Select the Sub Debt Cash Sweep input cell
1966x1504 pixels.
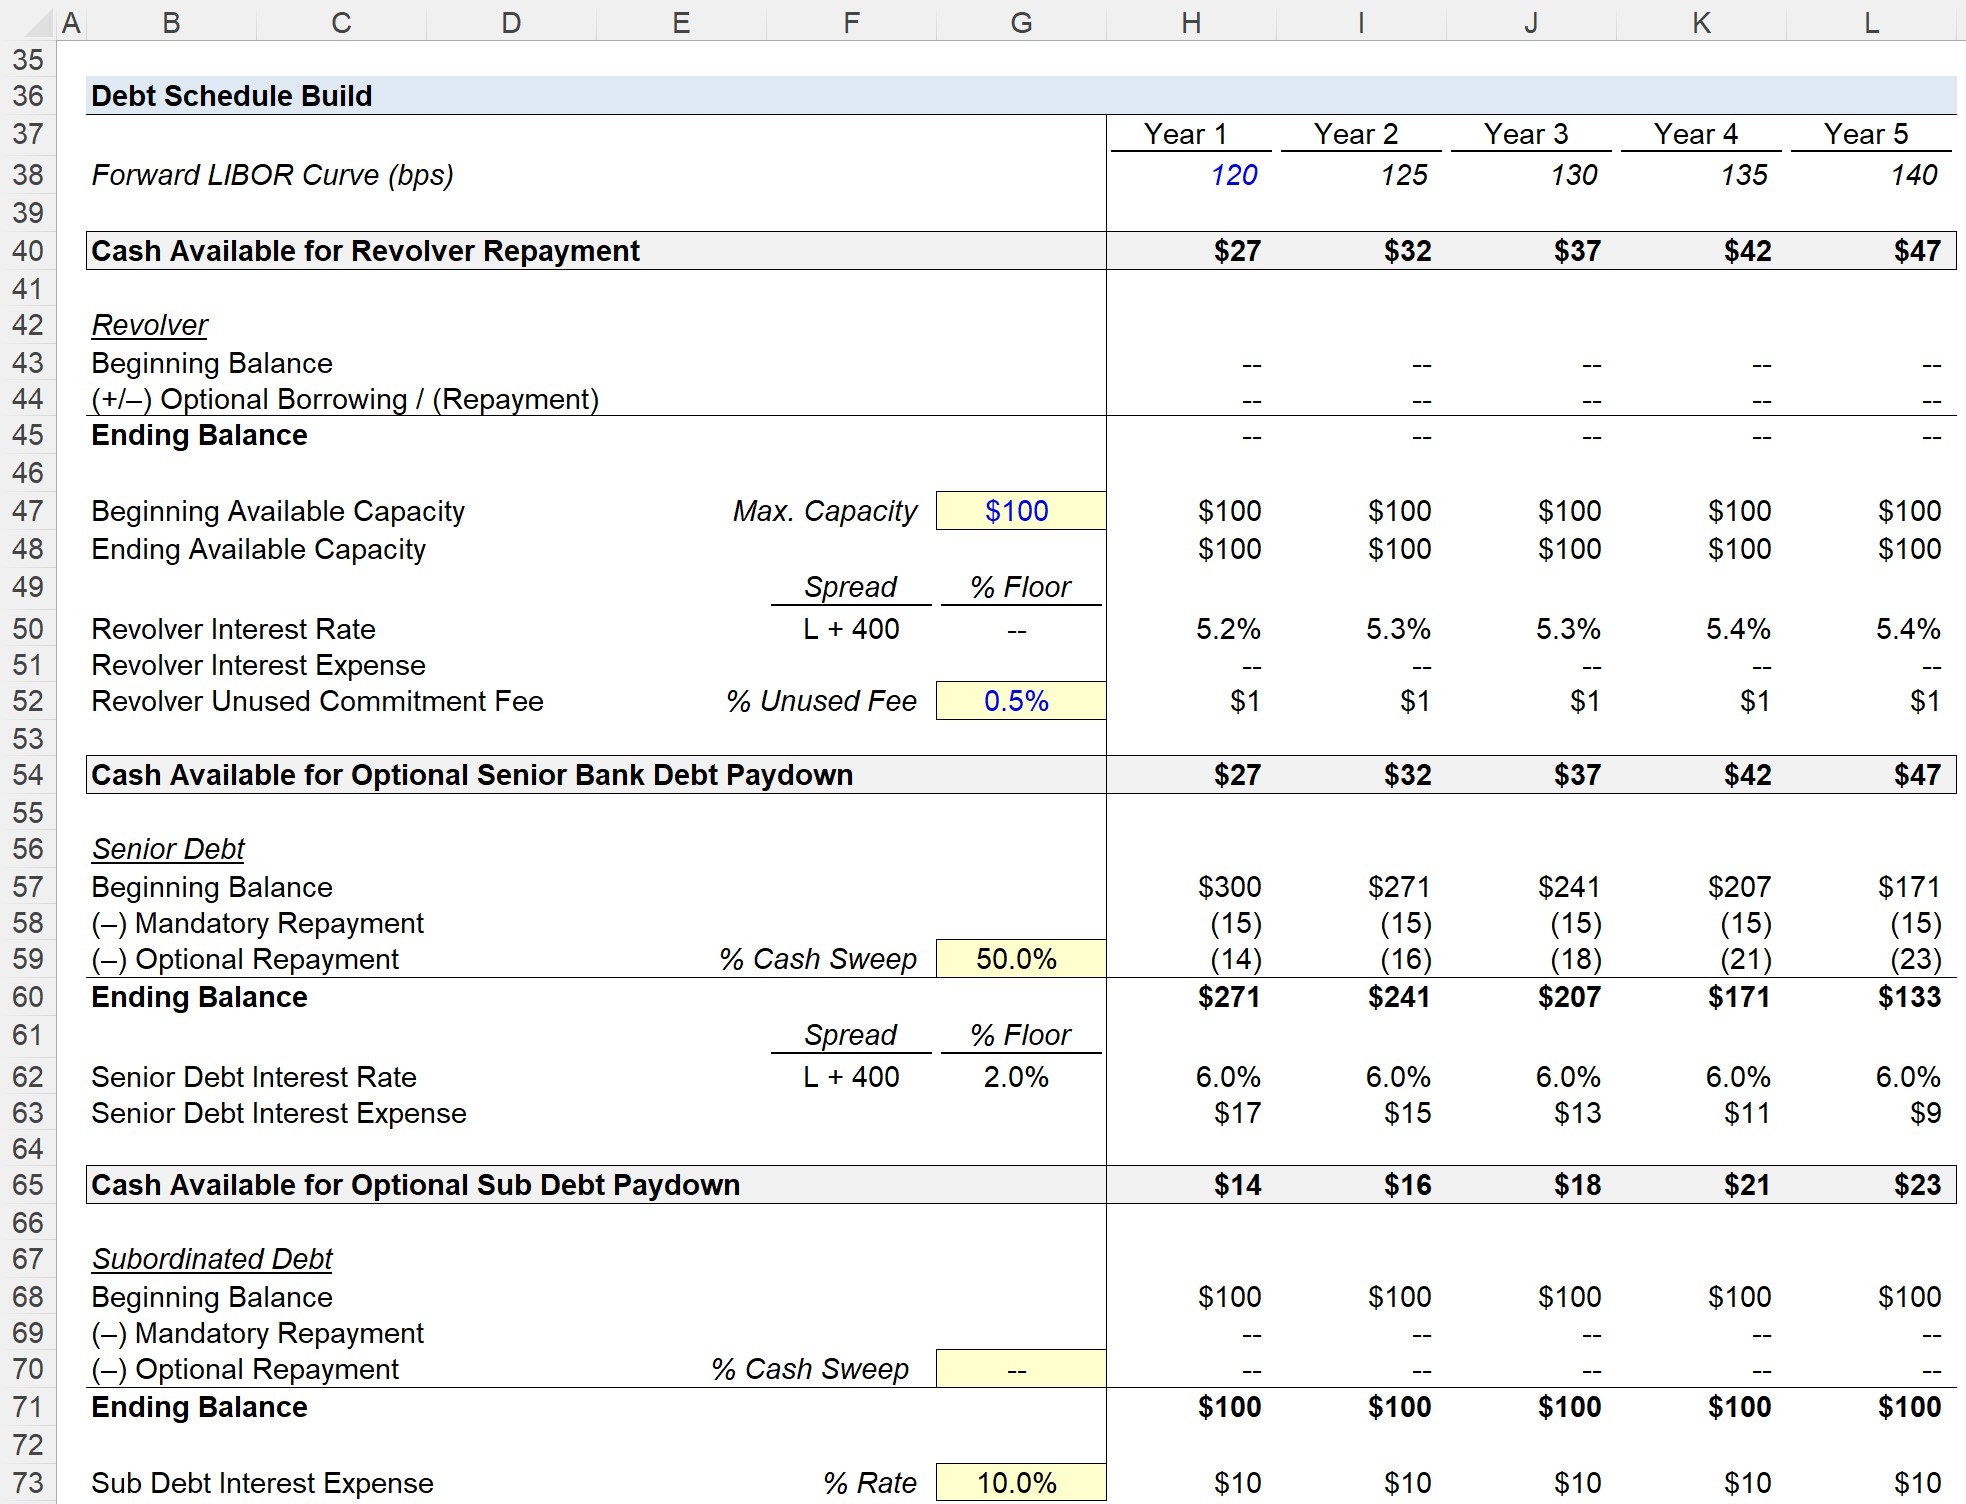(1019, 1370)
